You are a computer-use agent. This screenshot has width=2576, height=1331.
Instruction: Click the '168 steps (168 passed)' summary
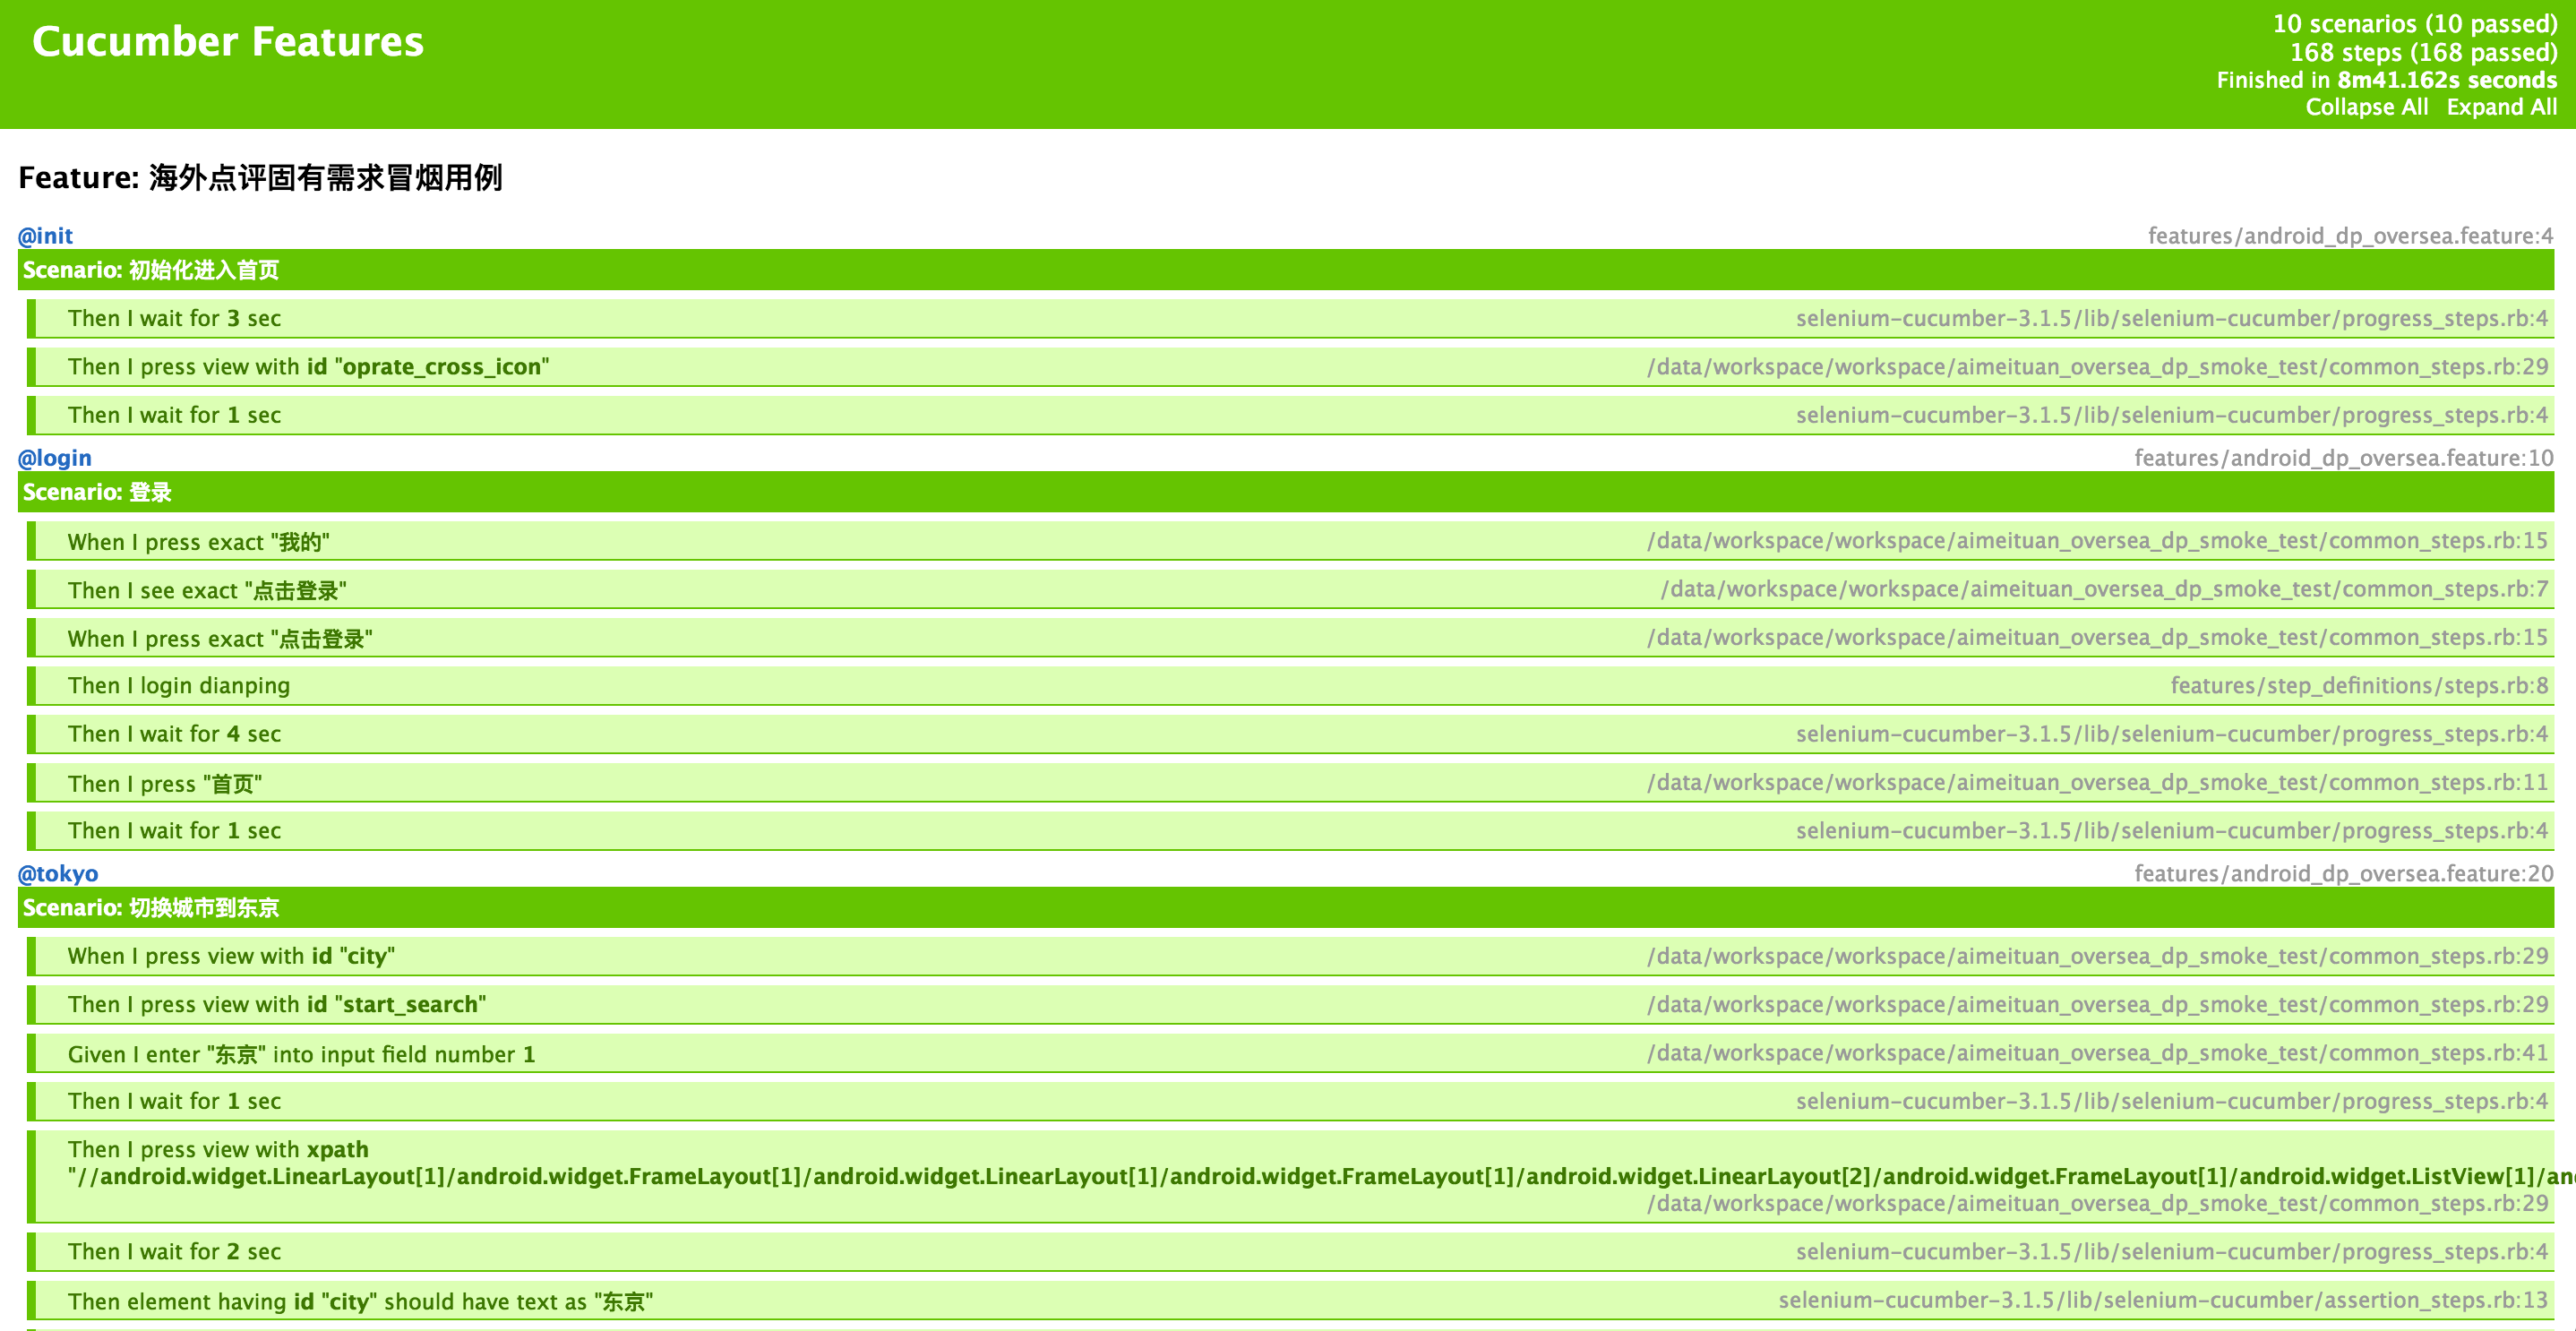pos(2423,52)
